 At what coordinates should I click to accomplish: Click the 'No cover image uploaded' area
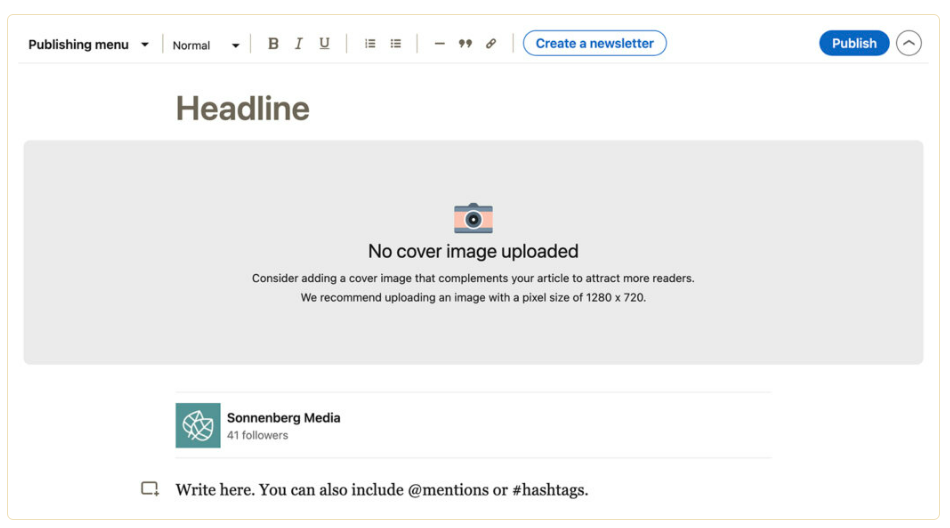[473, 252]
